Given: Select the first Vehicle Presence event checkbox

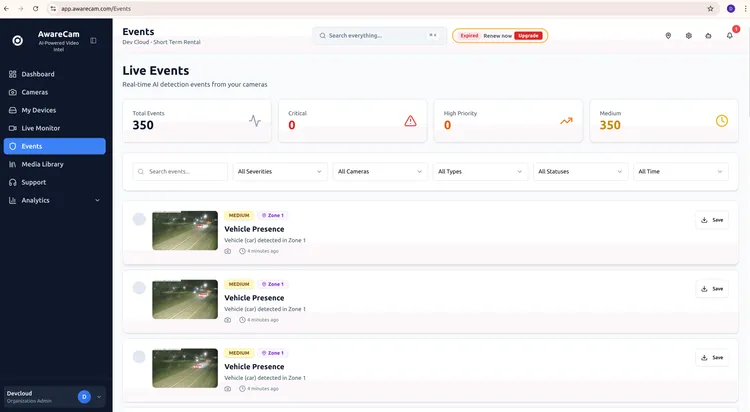Looking at the screenshot, I should [139, 219].
